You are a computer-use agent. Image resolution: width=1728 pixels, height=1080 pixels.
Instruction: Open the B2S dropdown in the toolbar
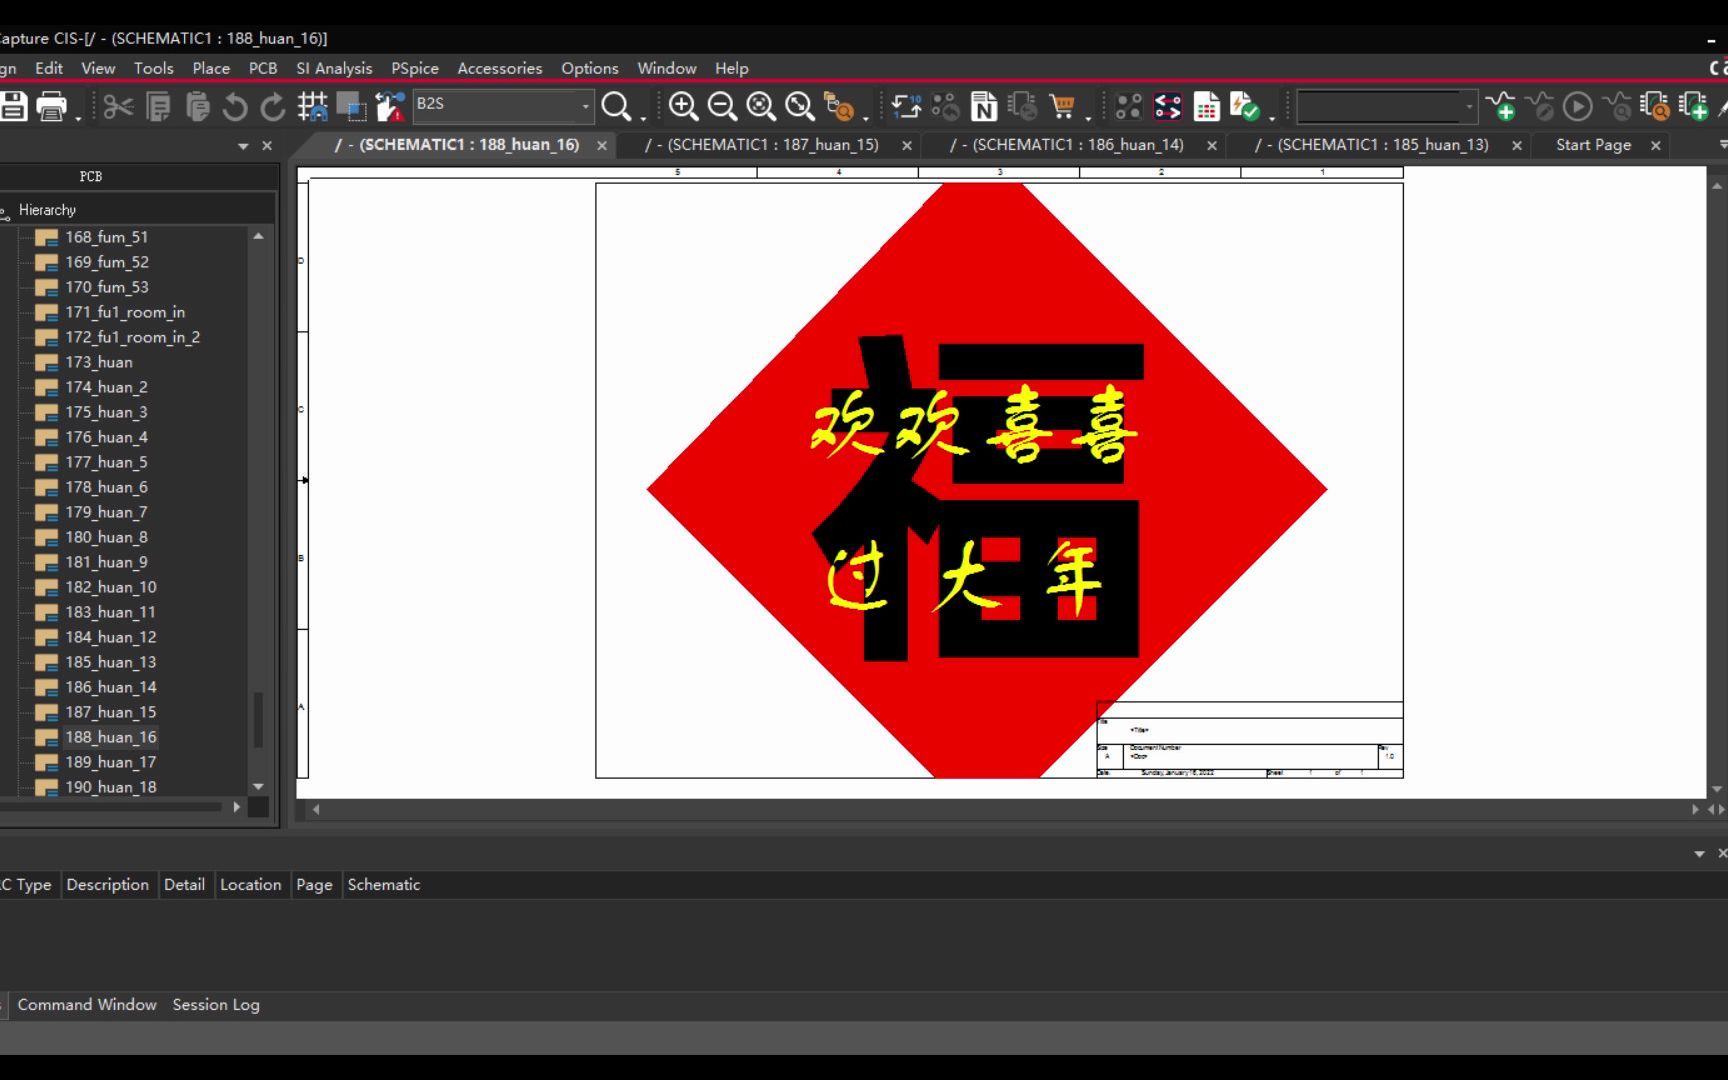[x=585, y=105]
